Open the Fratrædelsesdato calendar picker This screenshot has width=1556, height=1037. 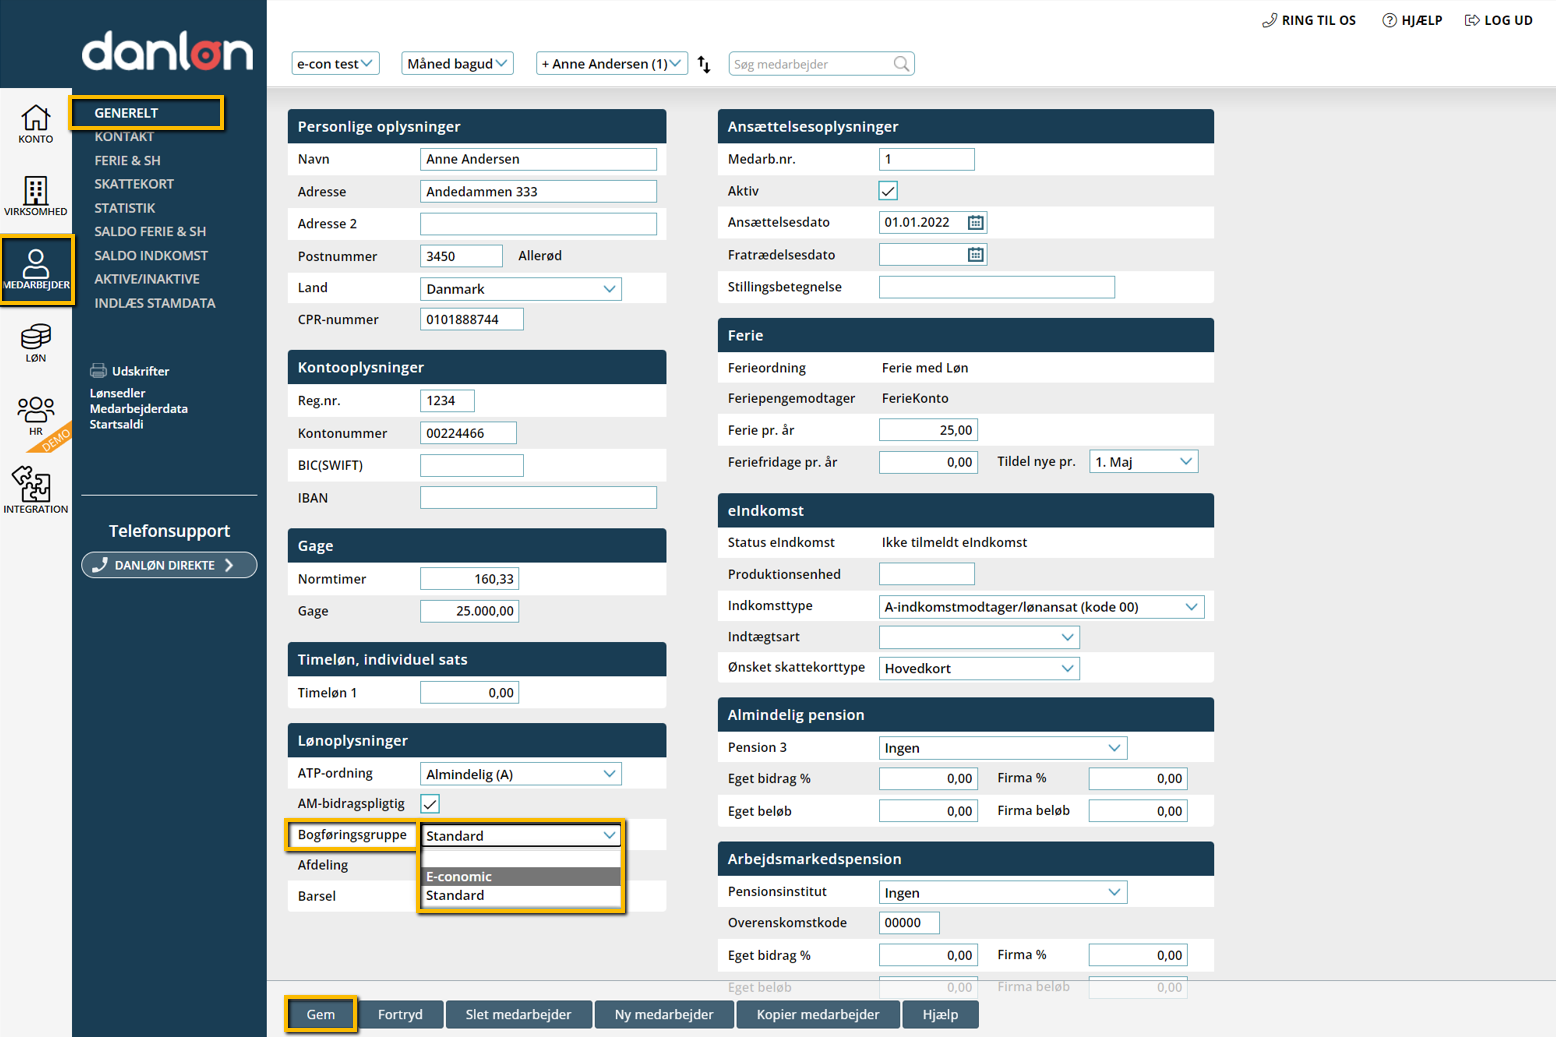tap(975, 255)
